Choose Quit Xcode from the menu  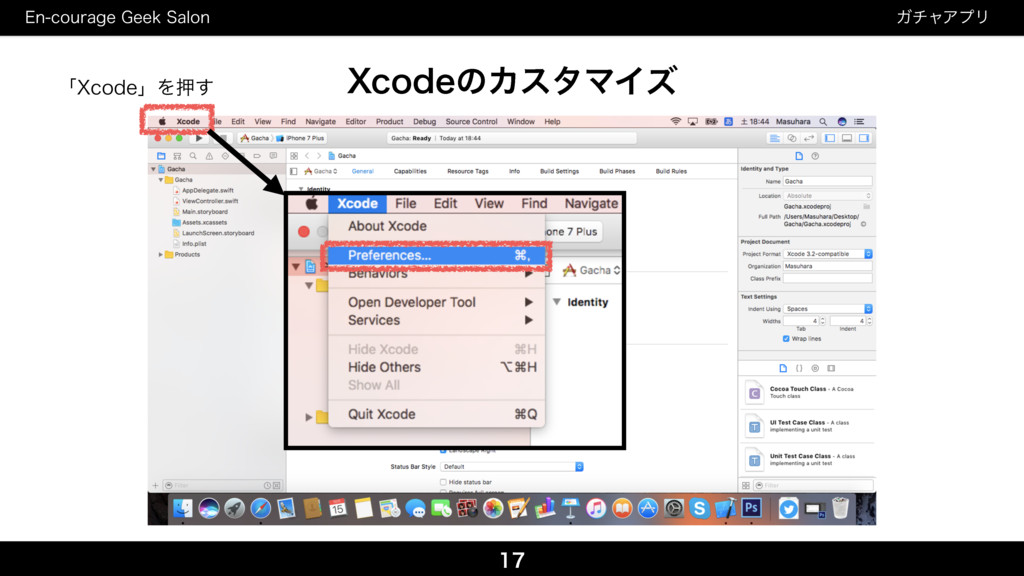point(437,414)
